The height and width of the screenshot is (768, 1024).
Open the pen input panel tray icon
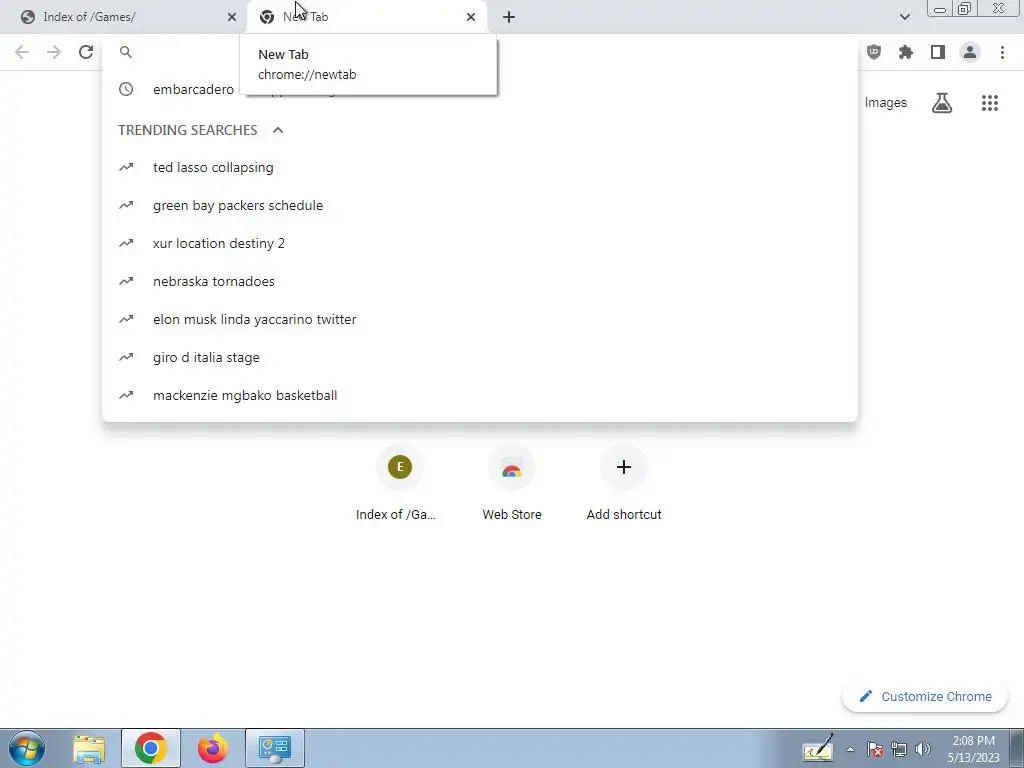pos(818,749)
